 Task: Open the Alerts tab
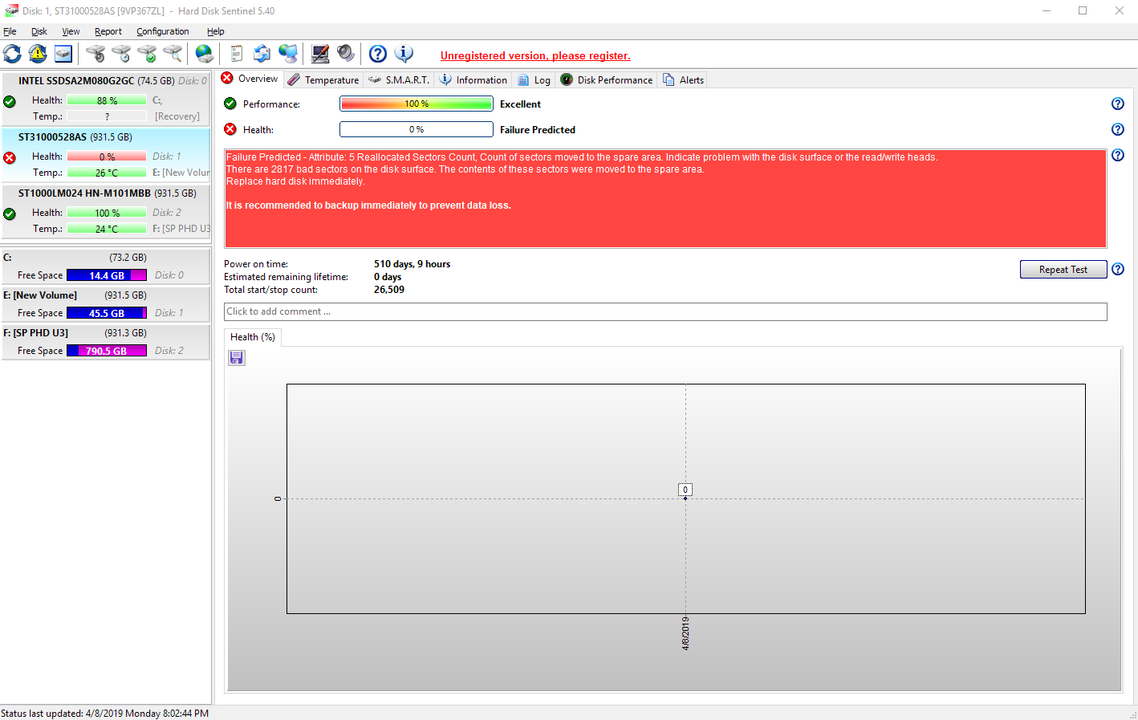pos(683,80)
